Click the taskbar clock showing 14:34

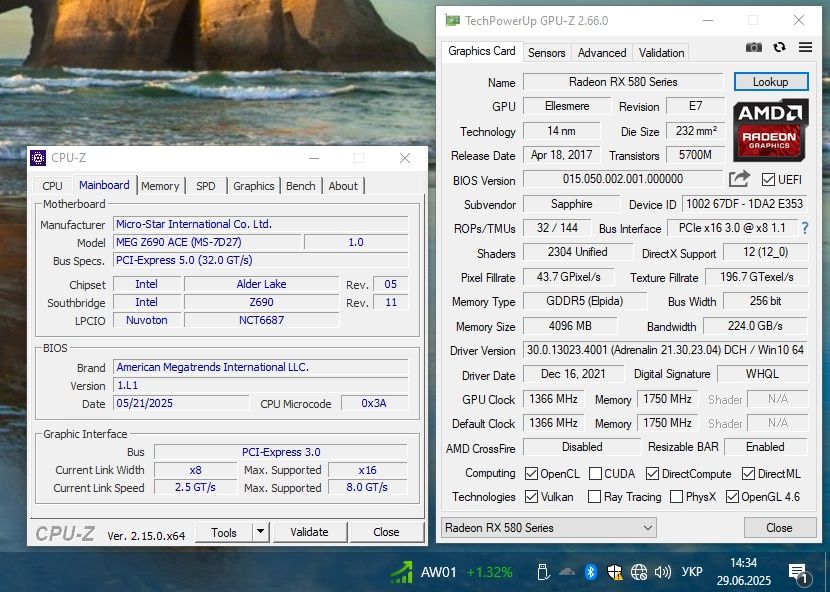click(x=744, y=572)
